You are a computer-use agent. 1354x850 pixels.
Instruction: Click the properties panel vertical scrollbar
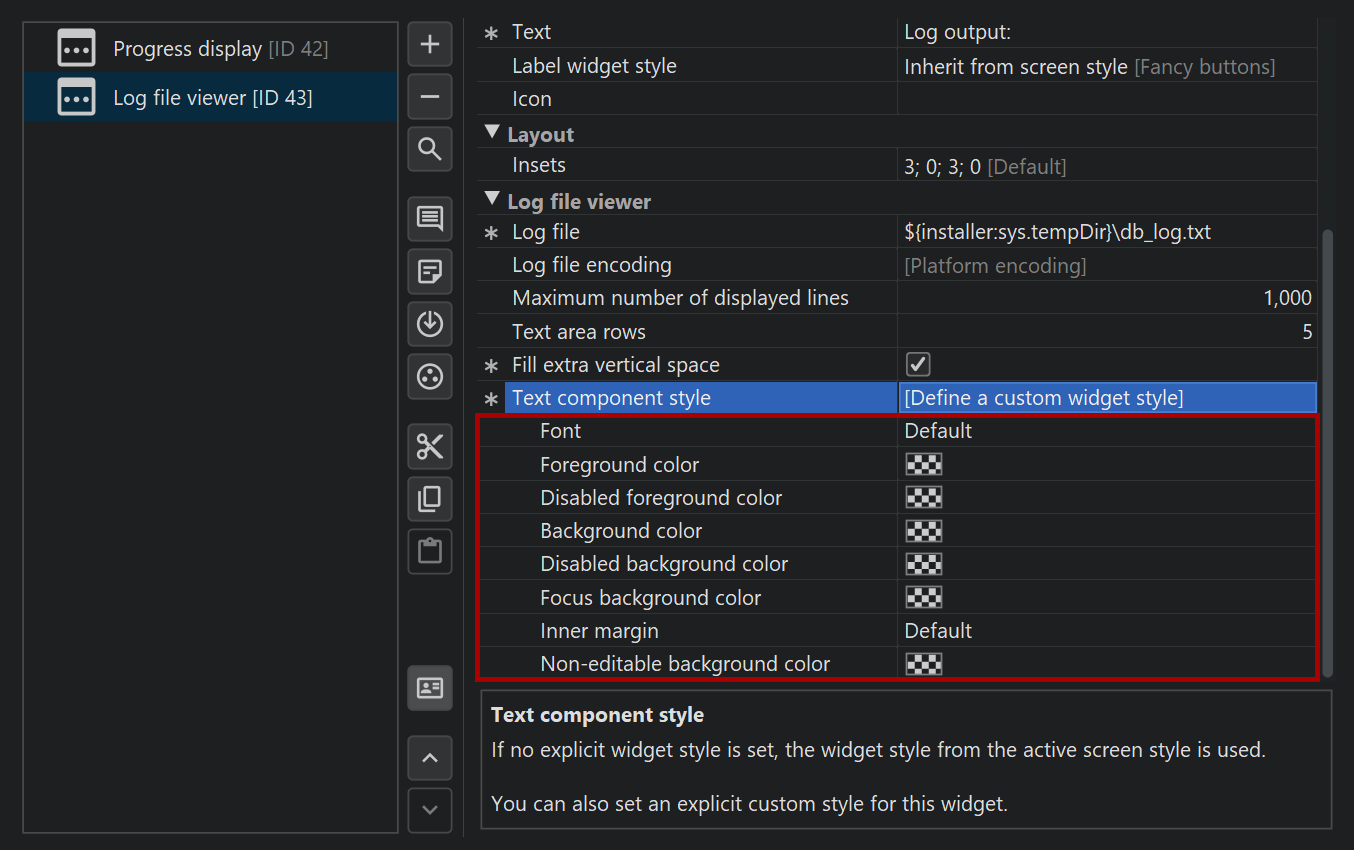pos(1327,450)
